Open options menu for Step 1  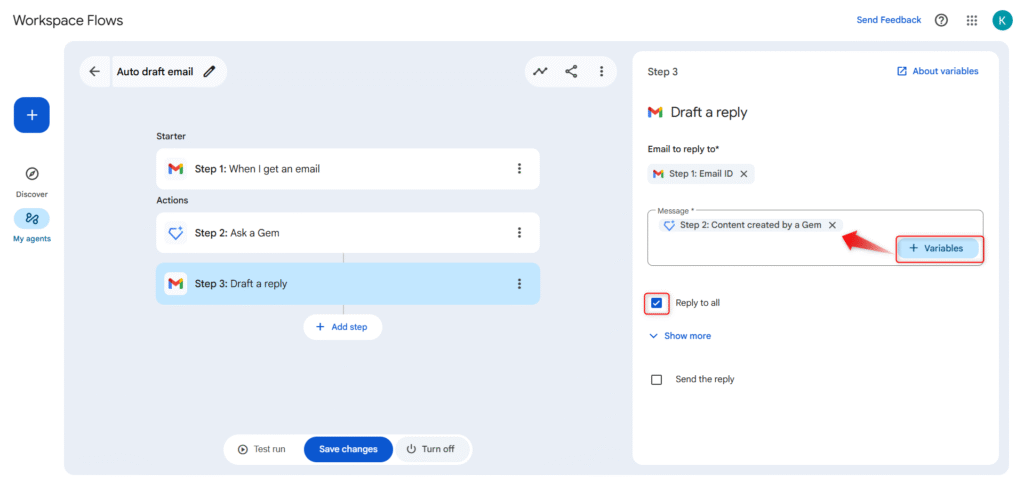point(519,169)
